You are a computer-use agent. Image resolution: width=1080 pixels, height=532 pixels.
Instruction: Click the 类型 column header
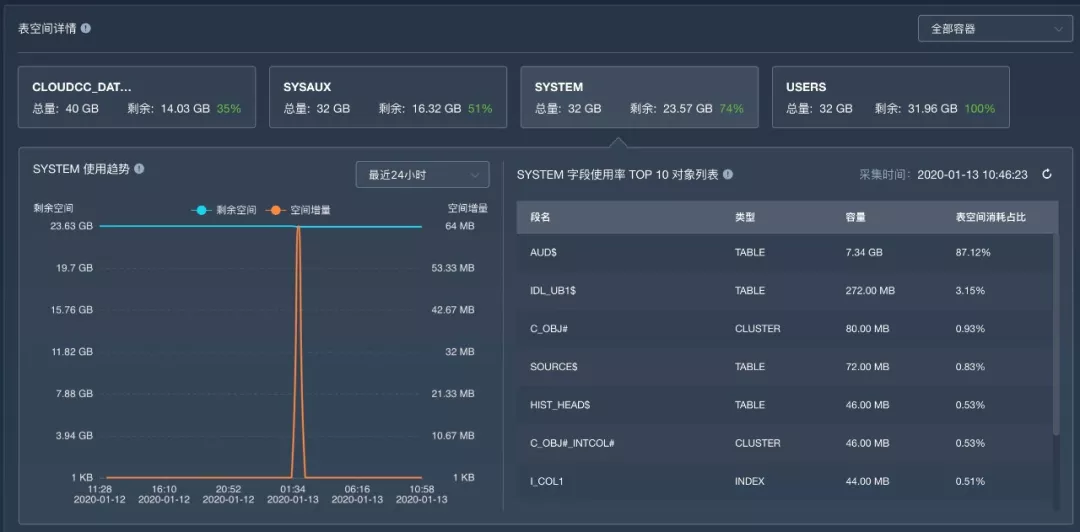click(745, 217)
